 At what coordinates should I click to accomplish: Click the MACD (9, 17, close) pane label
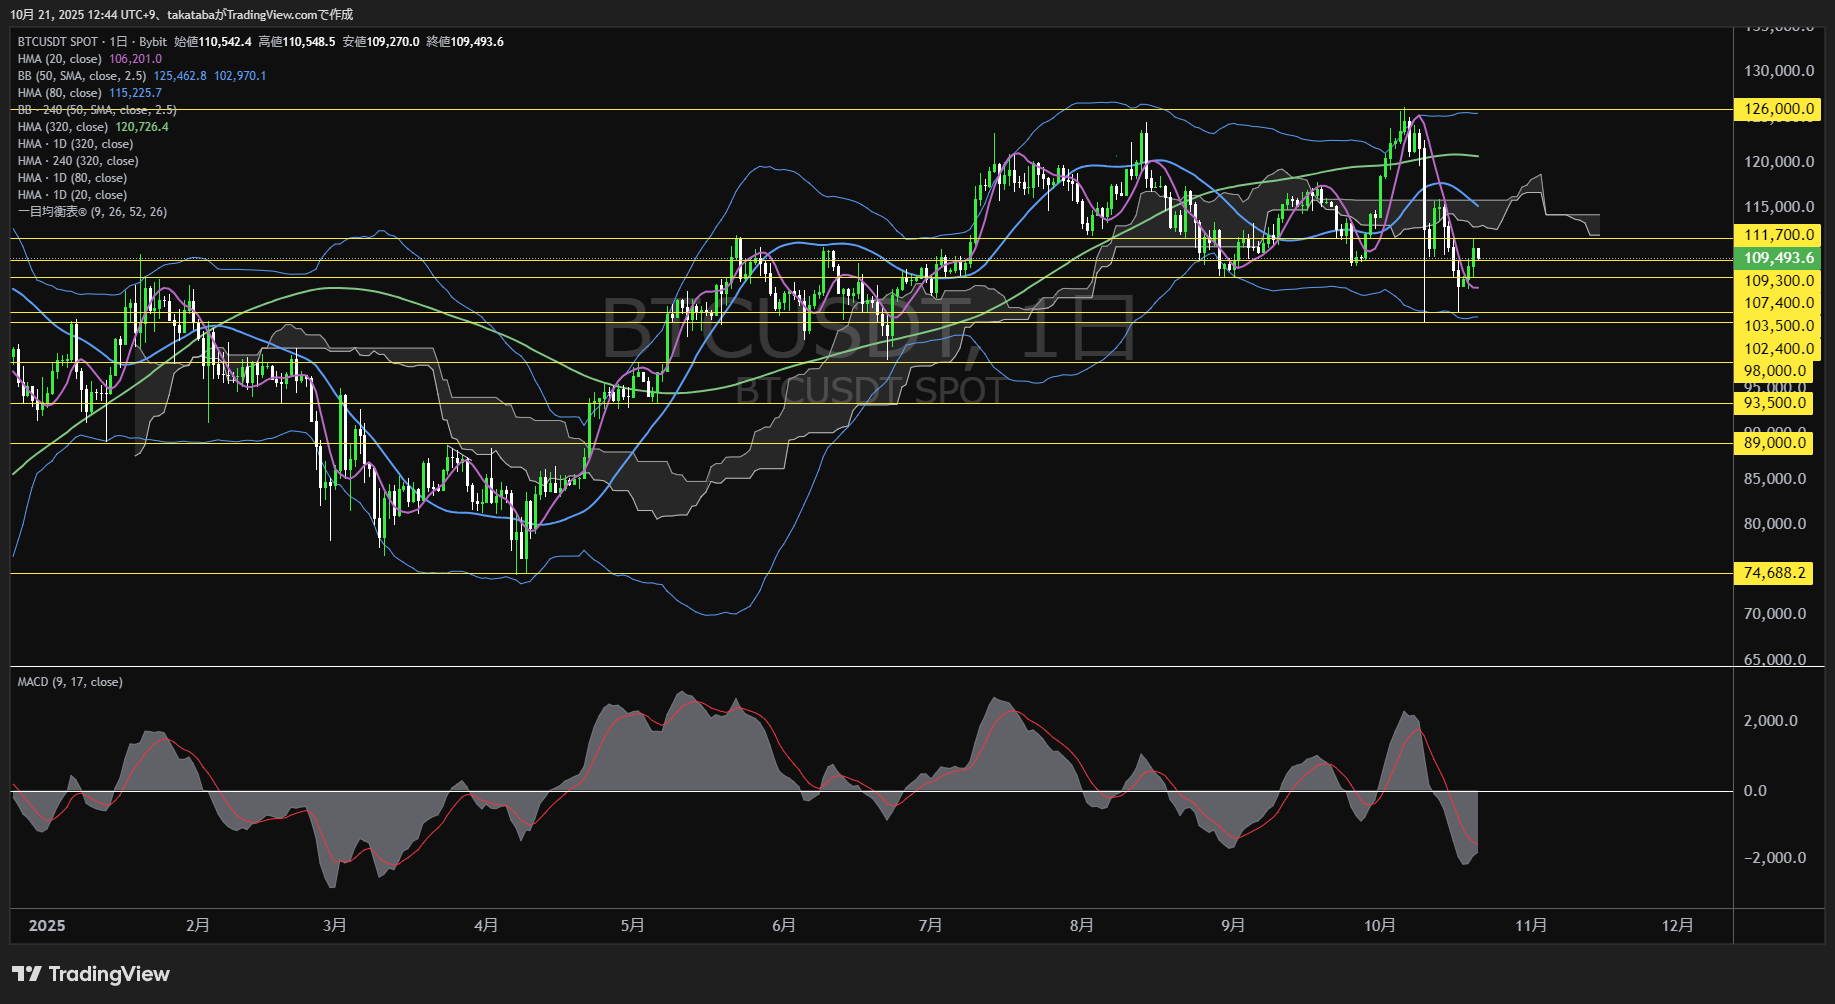(x=70, y=682)
